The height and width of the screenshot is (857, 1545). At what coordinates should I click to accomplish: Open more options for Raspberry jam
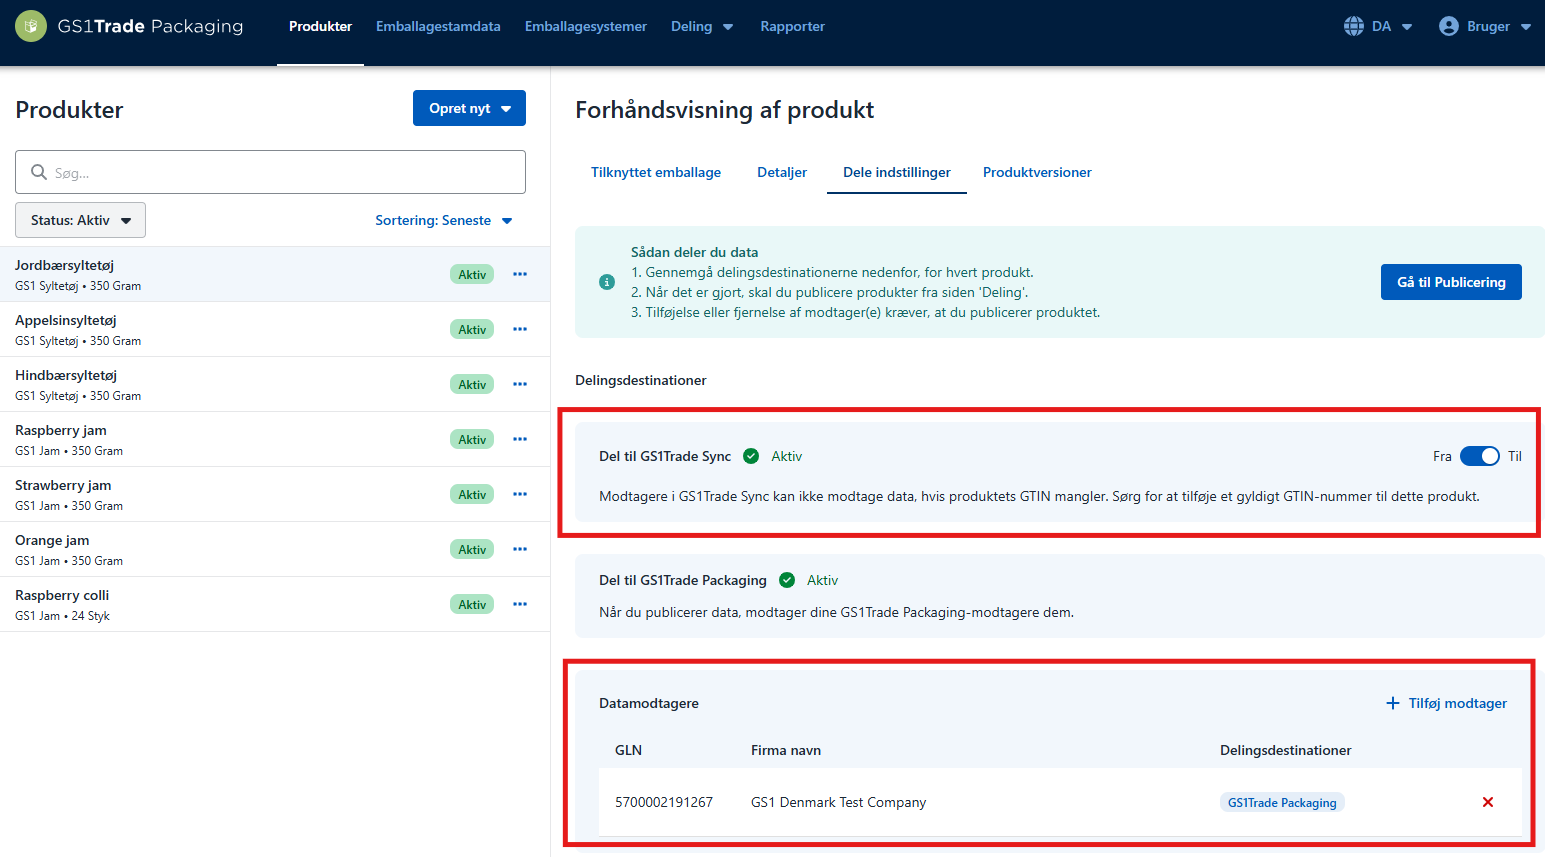(x=520, y=439)
